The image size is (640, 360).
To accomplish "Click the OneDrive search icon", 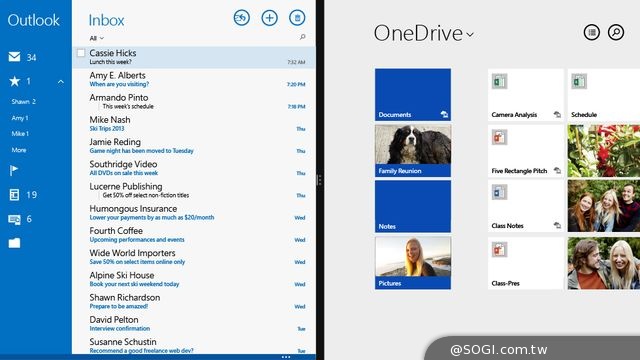I will click(x=616, y=32).
